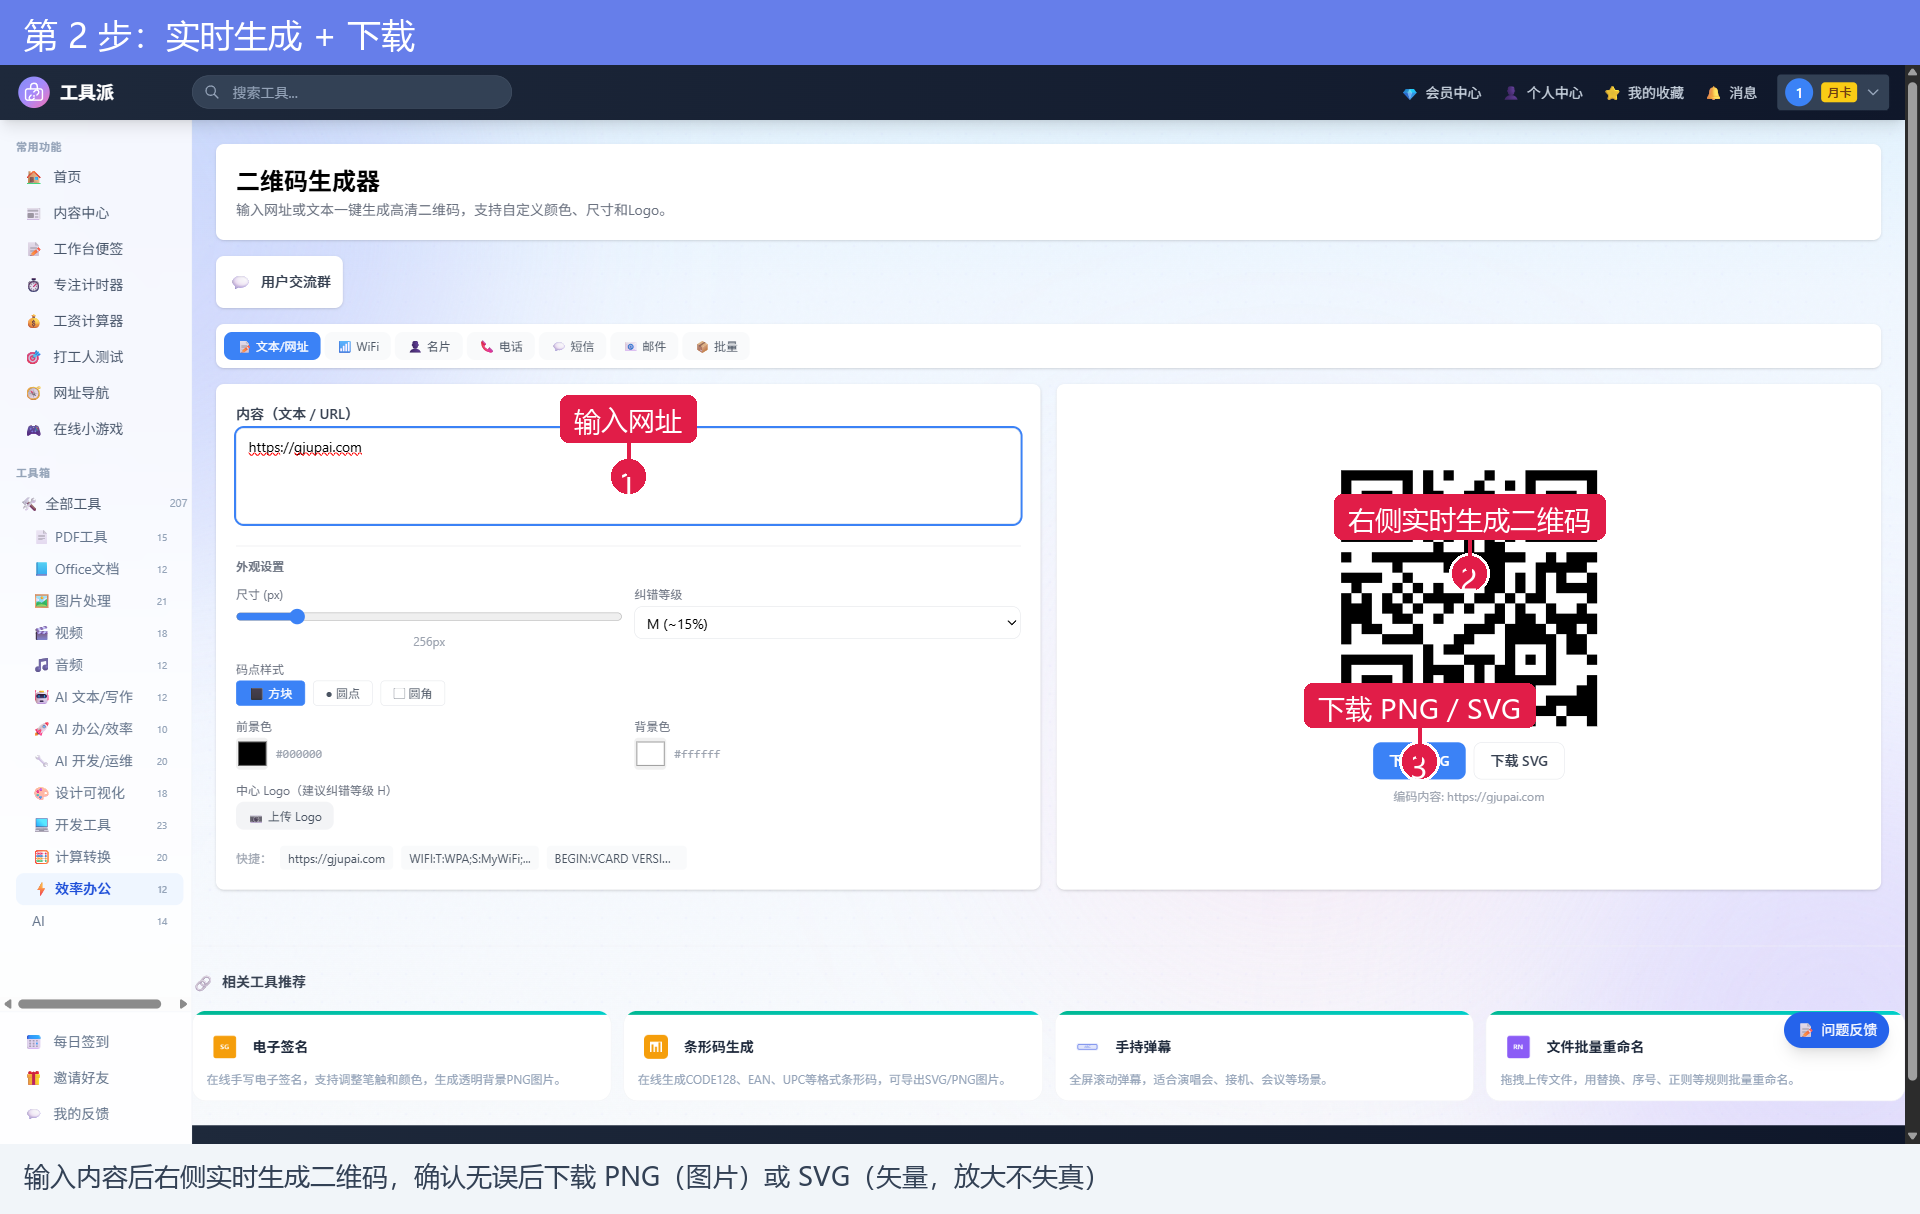Open the black 前景色 color swatch

[x=252, y=754]
